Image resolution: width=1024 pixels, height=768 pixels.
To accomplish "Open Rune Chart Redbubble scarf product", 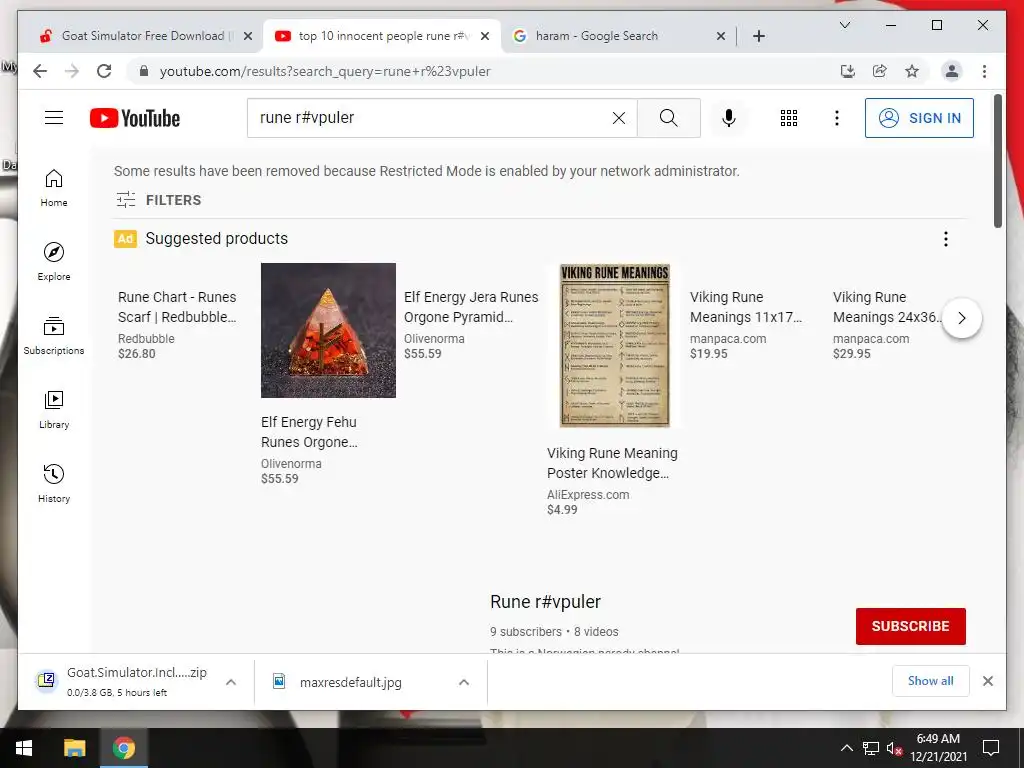I will pos(178,325).
